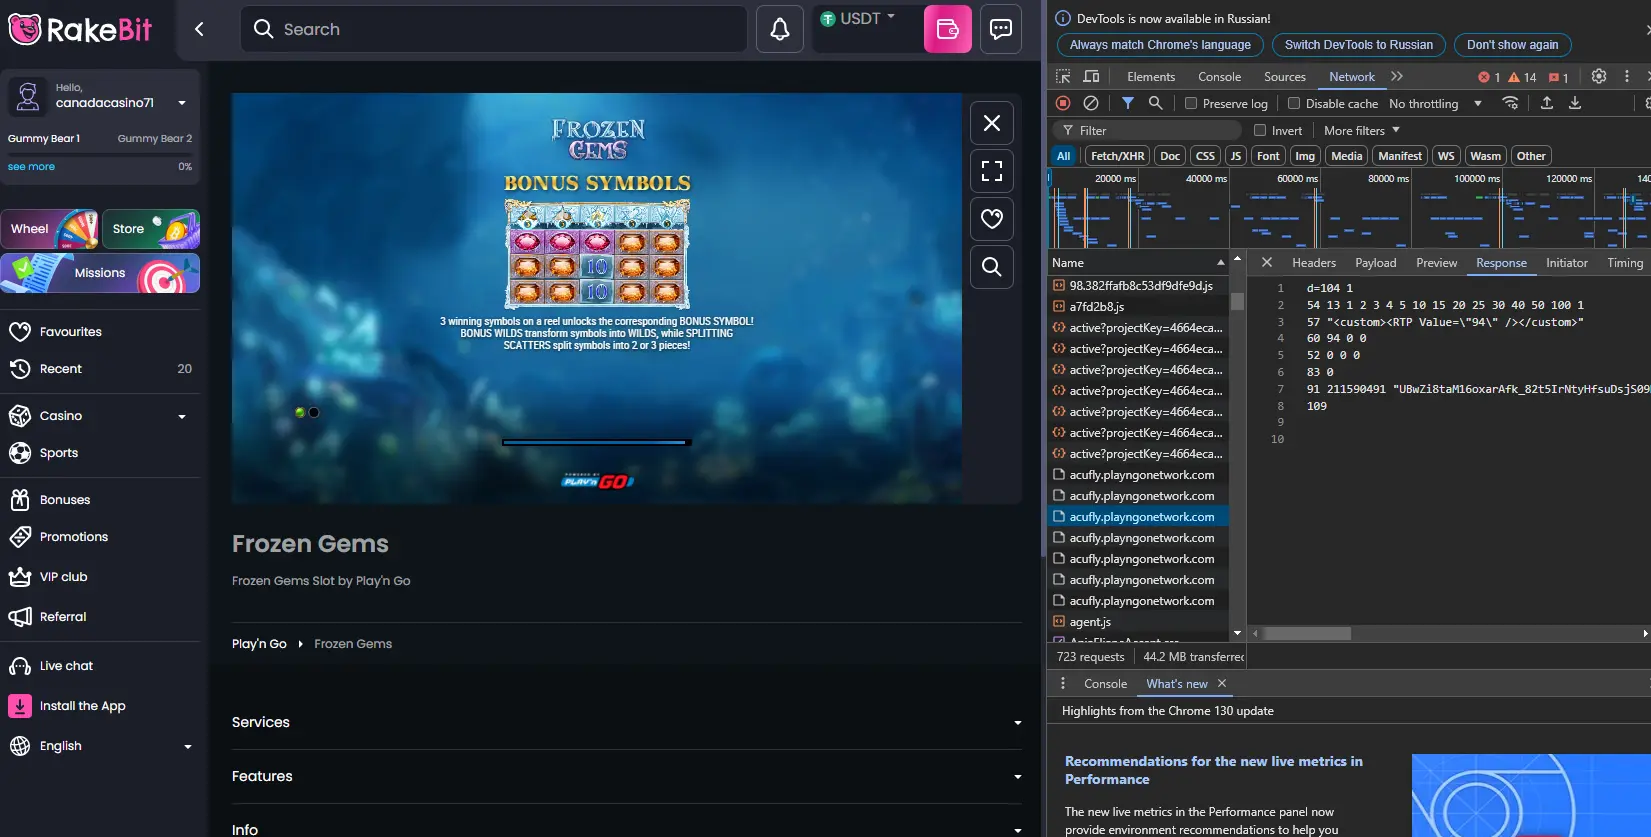Enable the Preserve log checkbox
The width and height of the screenshot is (1651, 837).
(x=1191, y=103)
